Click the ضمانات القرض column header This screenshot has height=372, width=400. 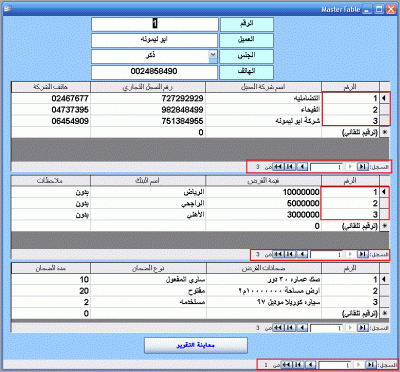click(x=264, y=268)
